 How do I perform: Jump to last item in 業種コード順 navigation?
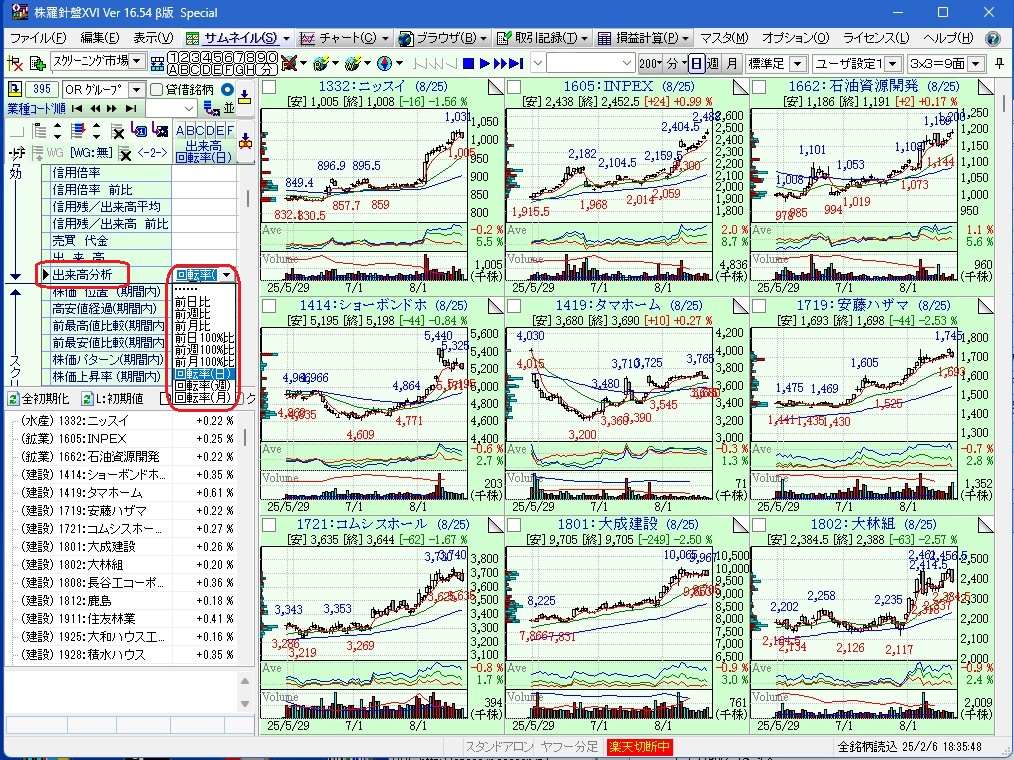click(131, 109)
